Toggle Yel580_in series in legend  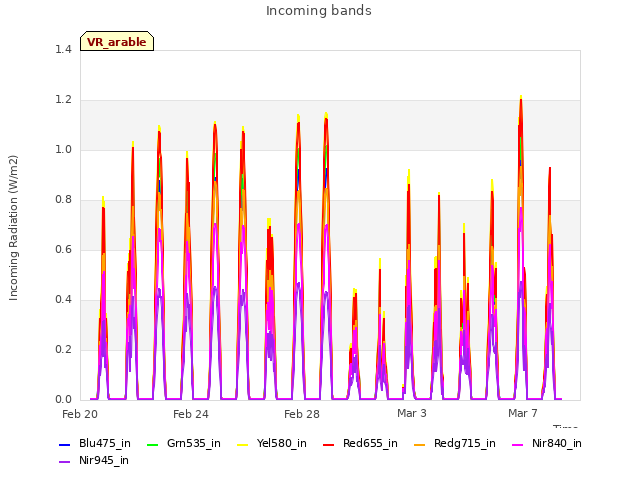(271, 444)
